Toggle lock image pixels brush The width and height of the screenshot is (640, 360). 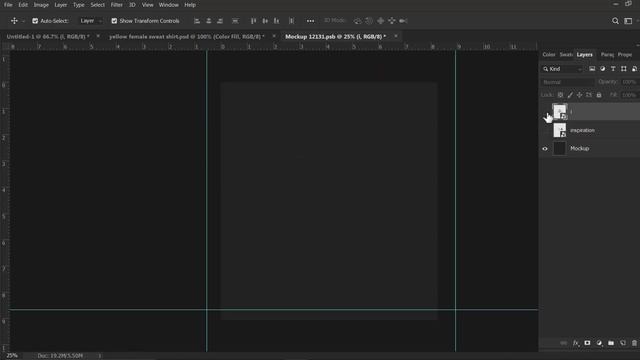570,95
